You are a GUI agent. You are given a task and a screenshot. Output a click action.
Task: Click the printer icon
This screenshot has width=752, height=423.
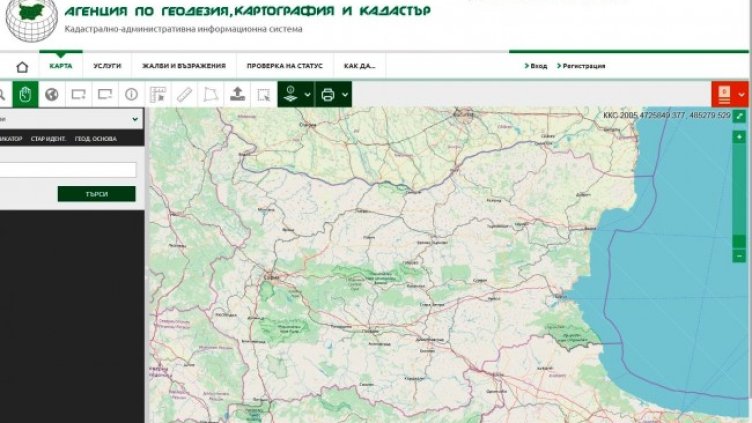point(328,94)
